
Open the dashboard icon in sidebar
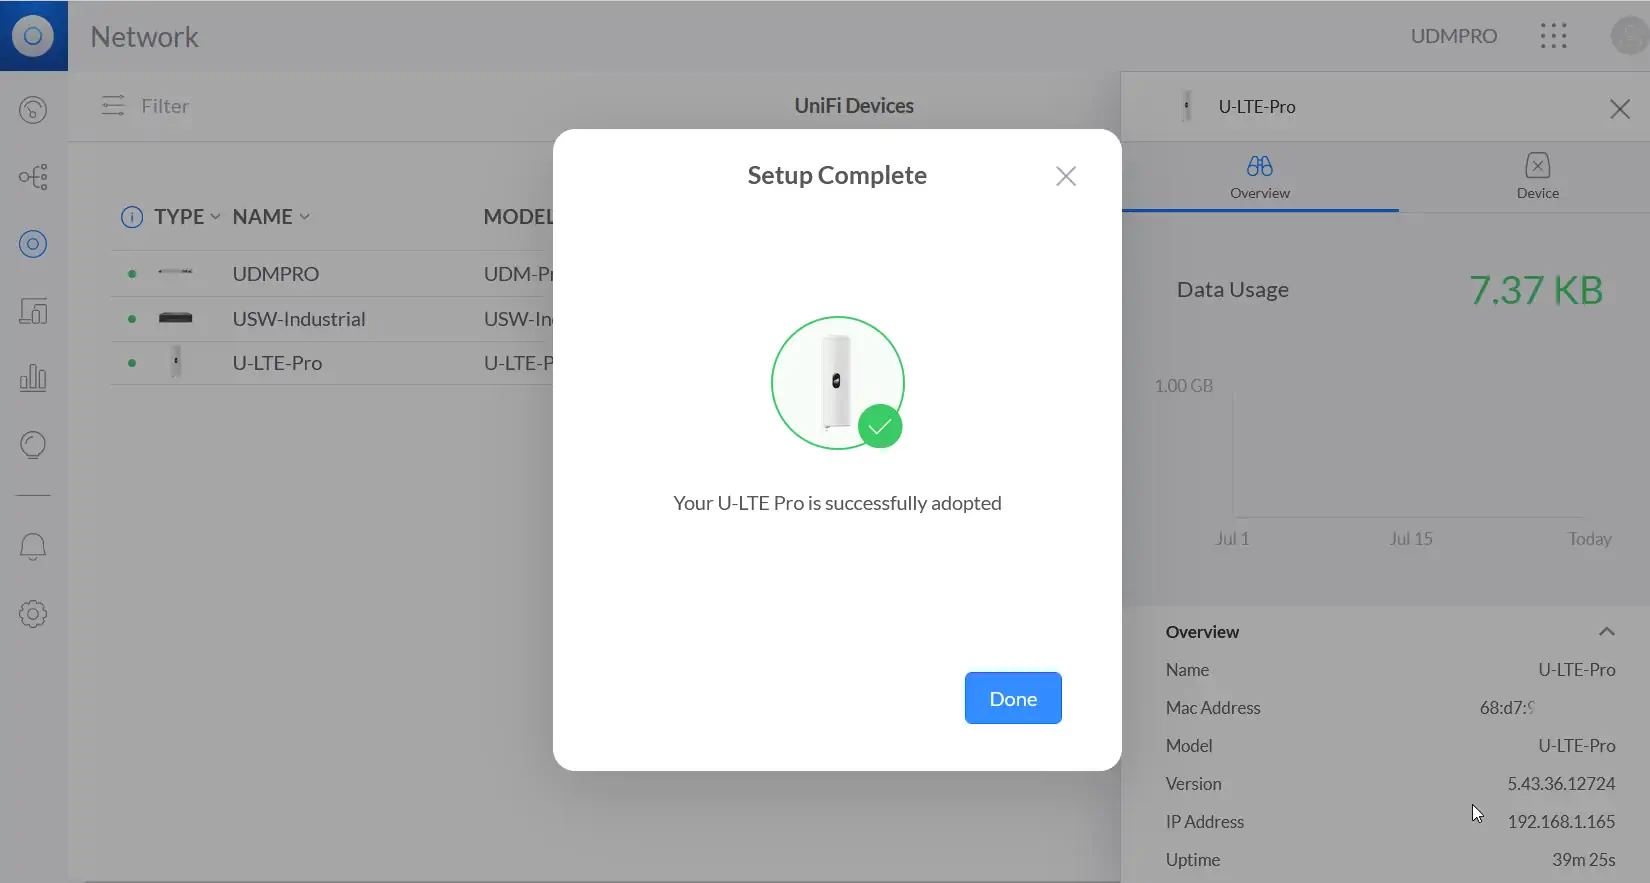33,110
